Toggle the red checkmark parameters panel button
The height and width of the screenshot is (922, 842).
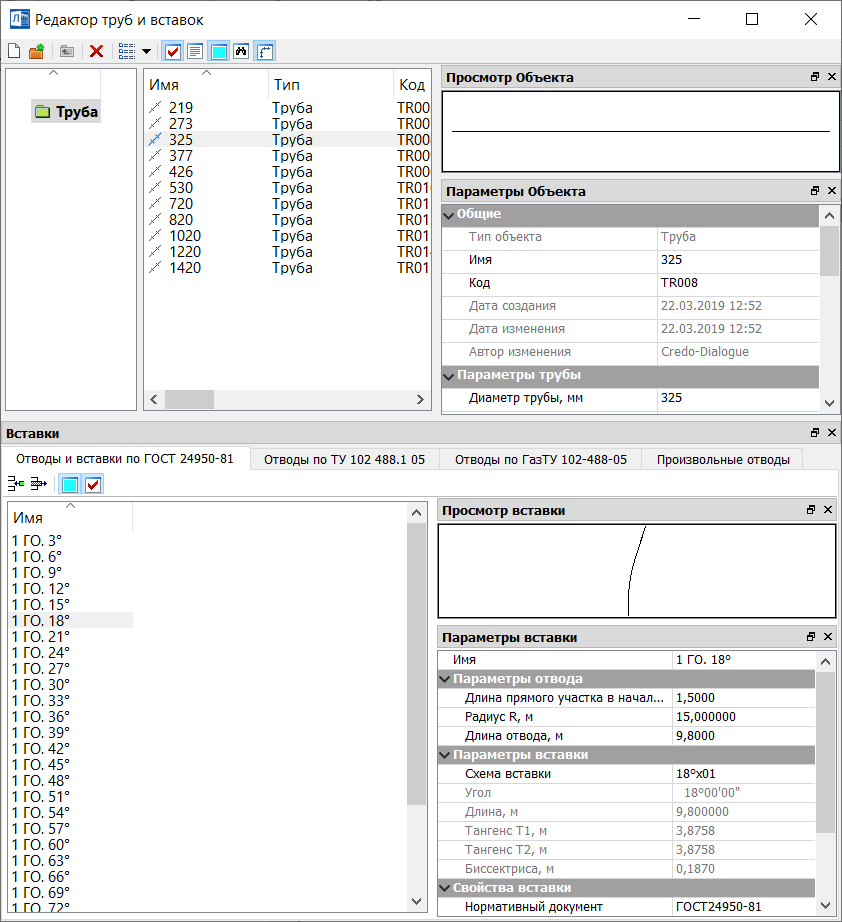coord(173,52)
